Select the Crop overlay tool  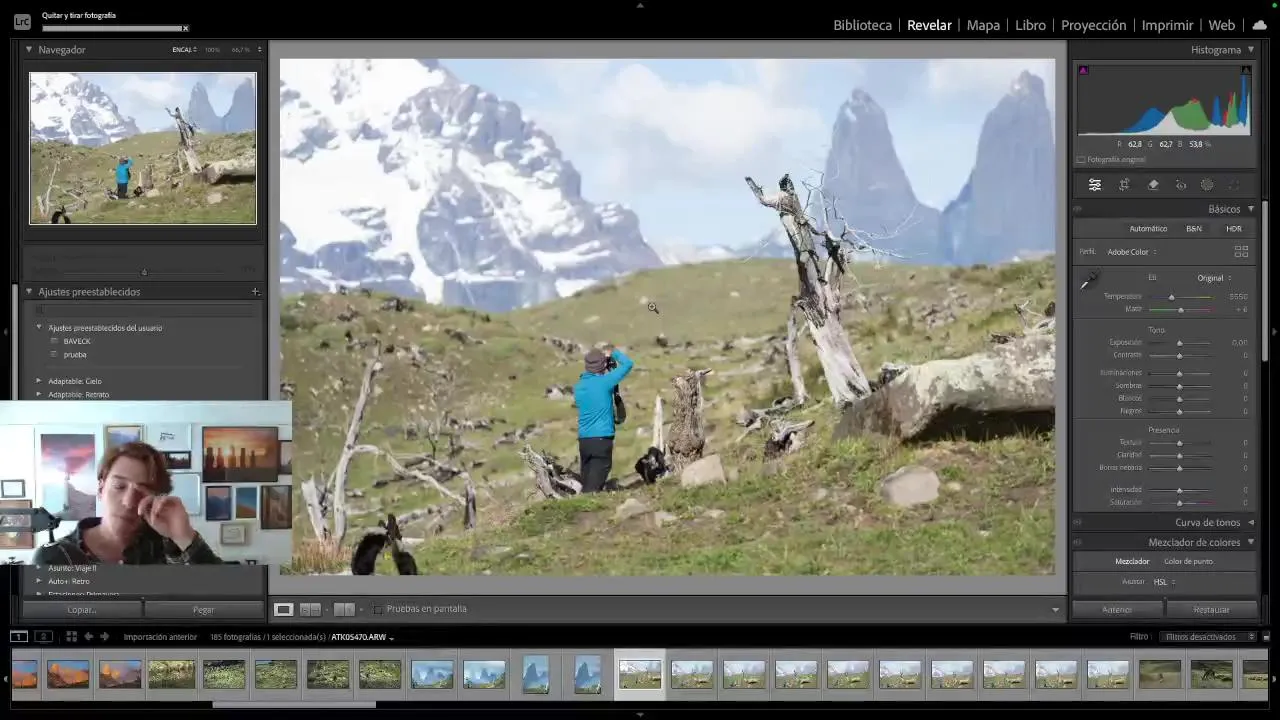pos(1124,185)
